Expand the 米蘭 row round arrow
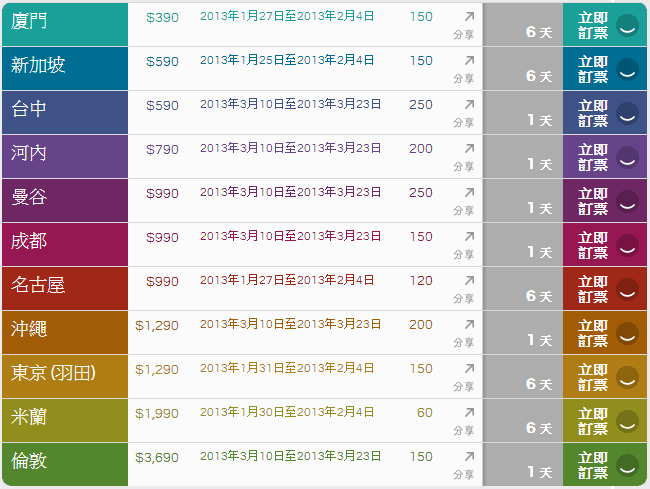The height and width of the screenshot is (489, 650). click(x=627, y=421)
